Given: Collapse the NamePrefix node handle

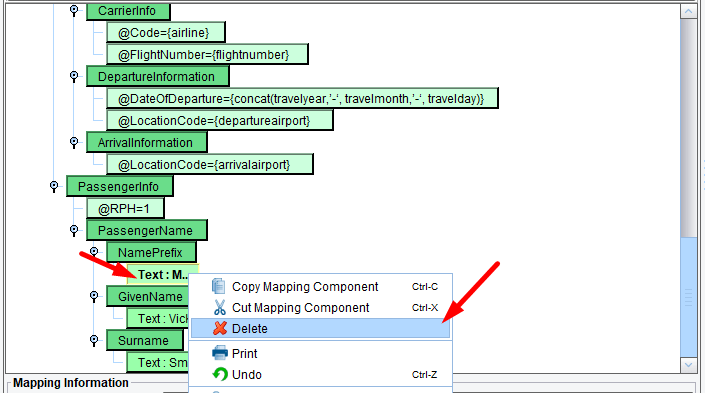Looking at the screenshot, I should [94, 251].
